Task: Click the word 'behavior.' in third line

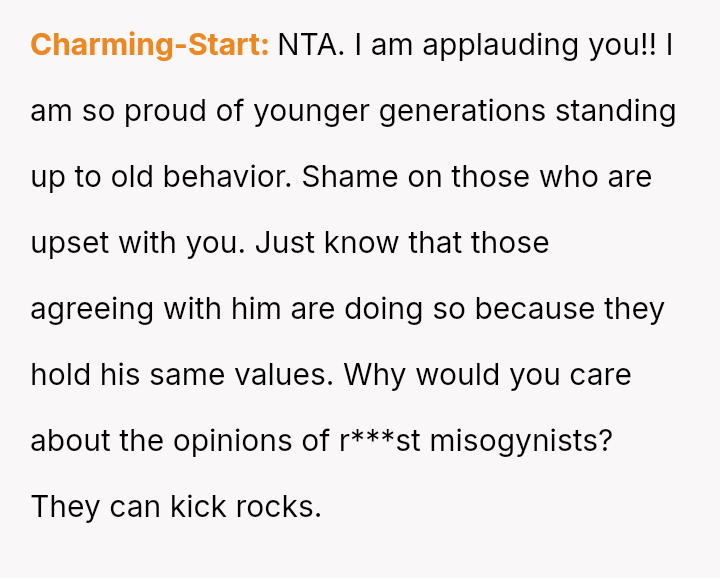Action: 228,177
